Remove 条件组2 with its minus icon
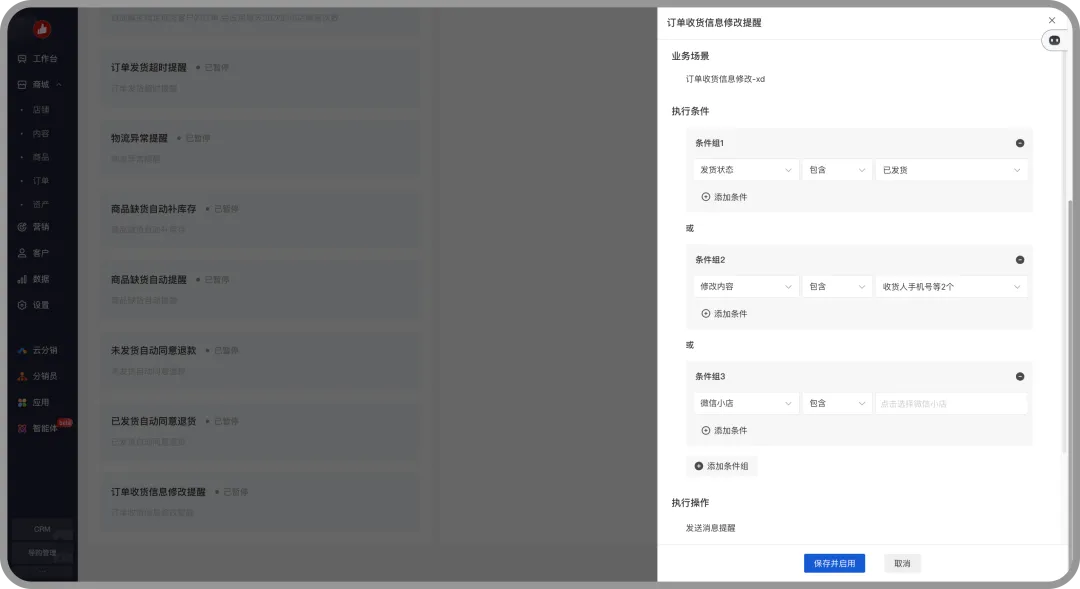 [x=1020, y=260]
